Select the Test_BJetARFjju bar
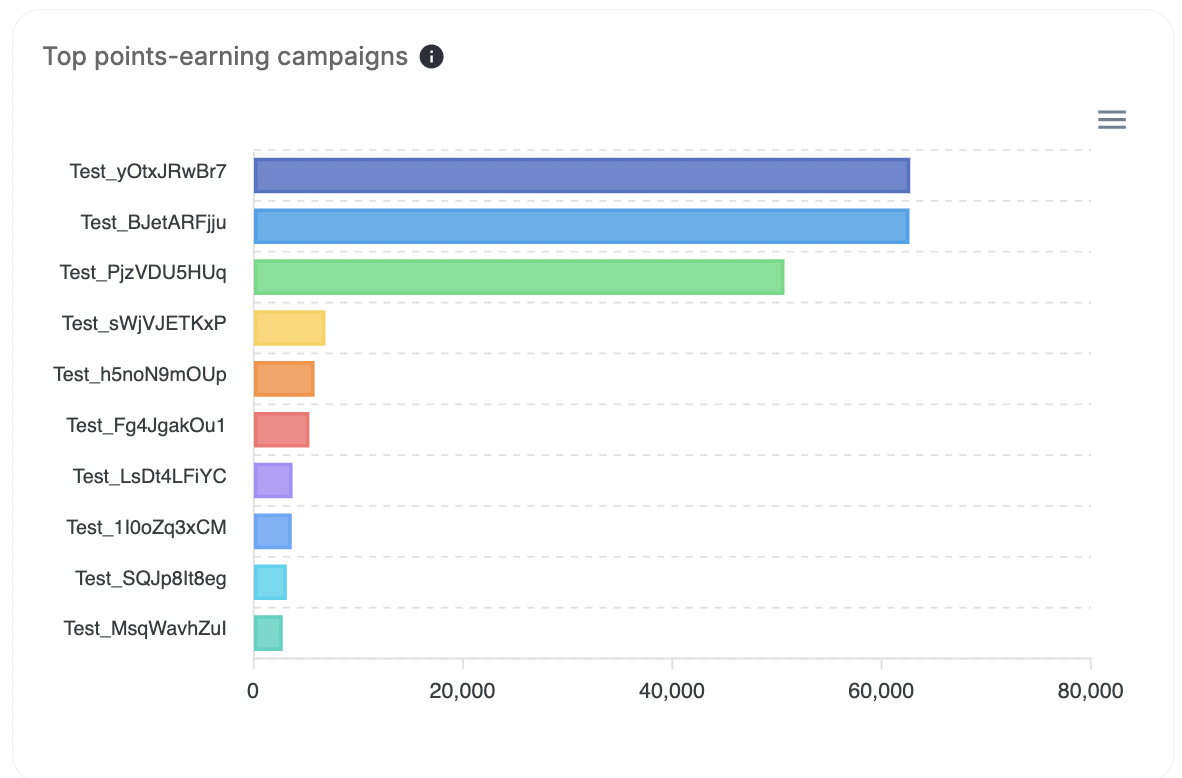Viewport: 1182px width, 778px height. [580, 224]
